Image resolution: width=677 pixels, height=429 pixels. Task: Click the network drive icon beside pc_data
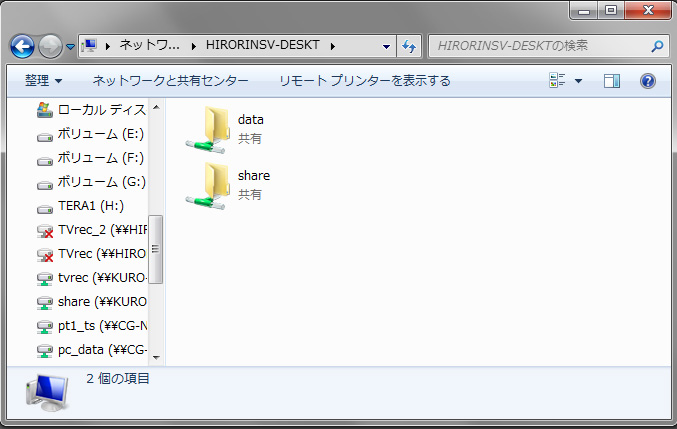point(44,351)
